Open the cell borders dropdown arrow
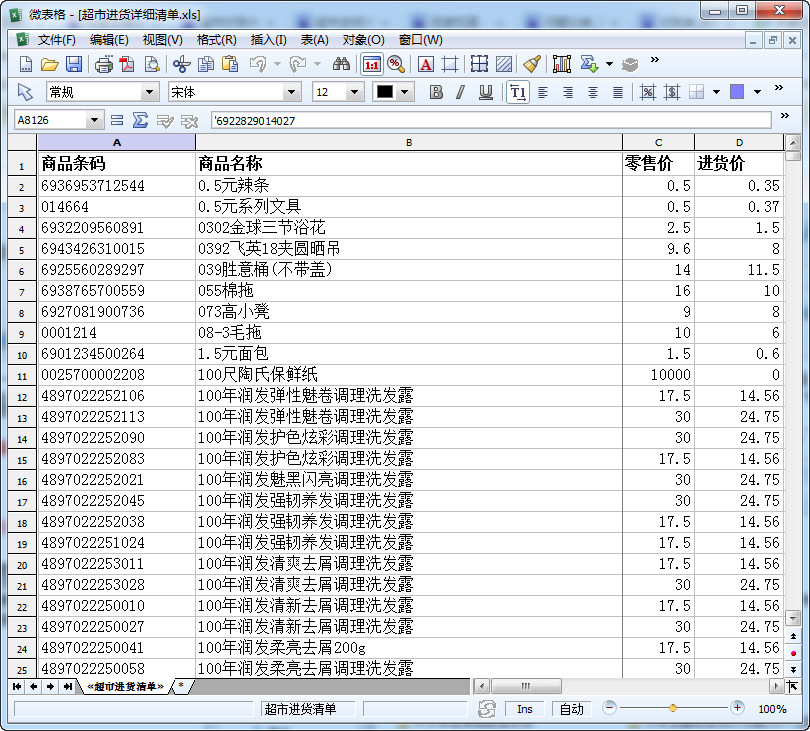 pyautogui.click(x=716, y=92)
